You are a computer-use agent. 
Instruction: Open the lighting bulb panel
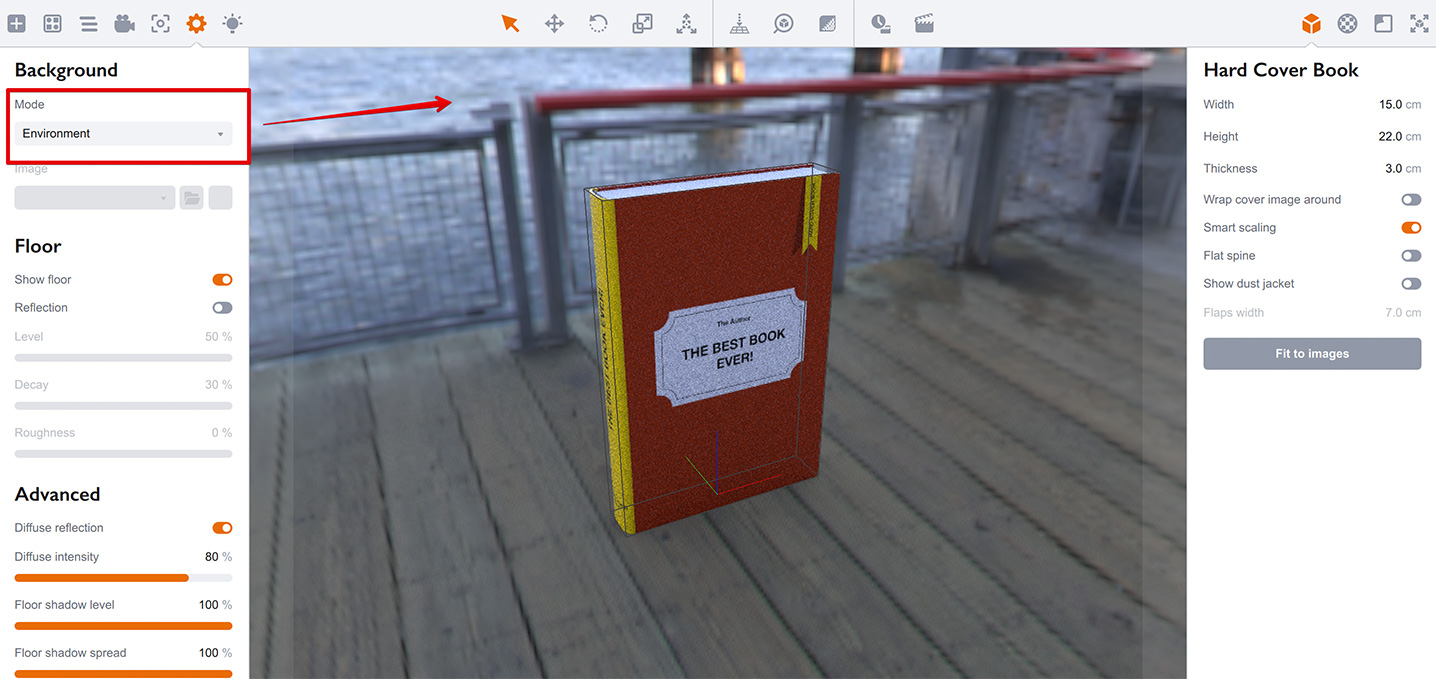232,23
